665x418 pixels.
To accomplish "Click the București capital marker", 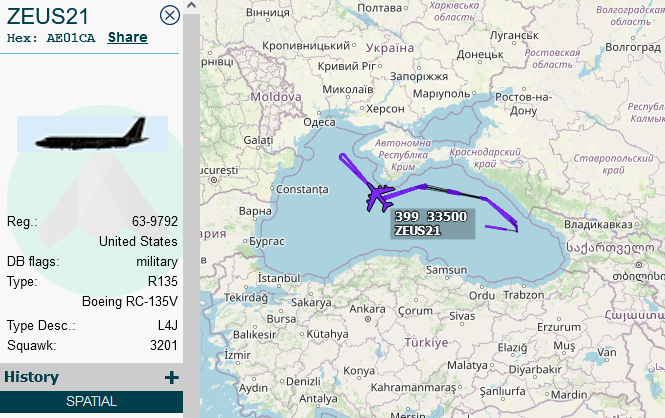I will click(214, 180).
